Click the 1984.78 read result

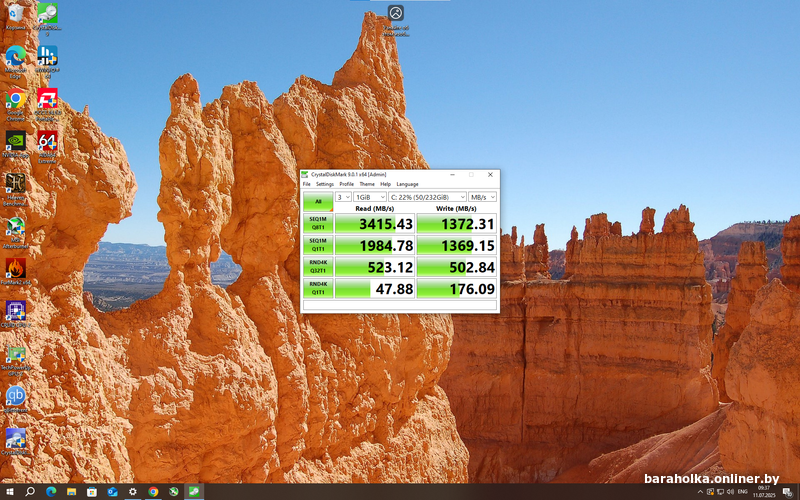click(x=374, y=245)
